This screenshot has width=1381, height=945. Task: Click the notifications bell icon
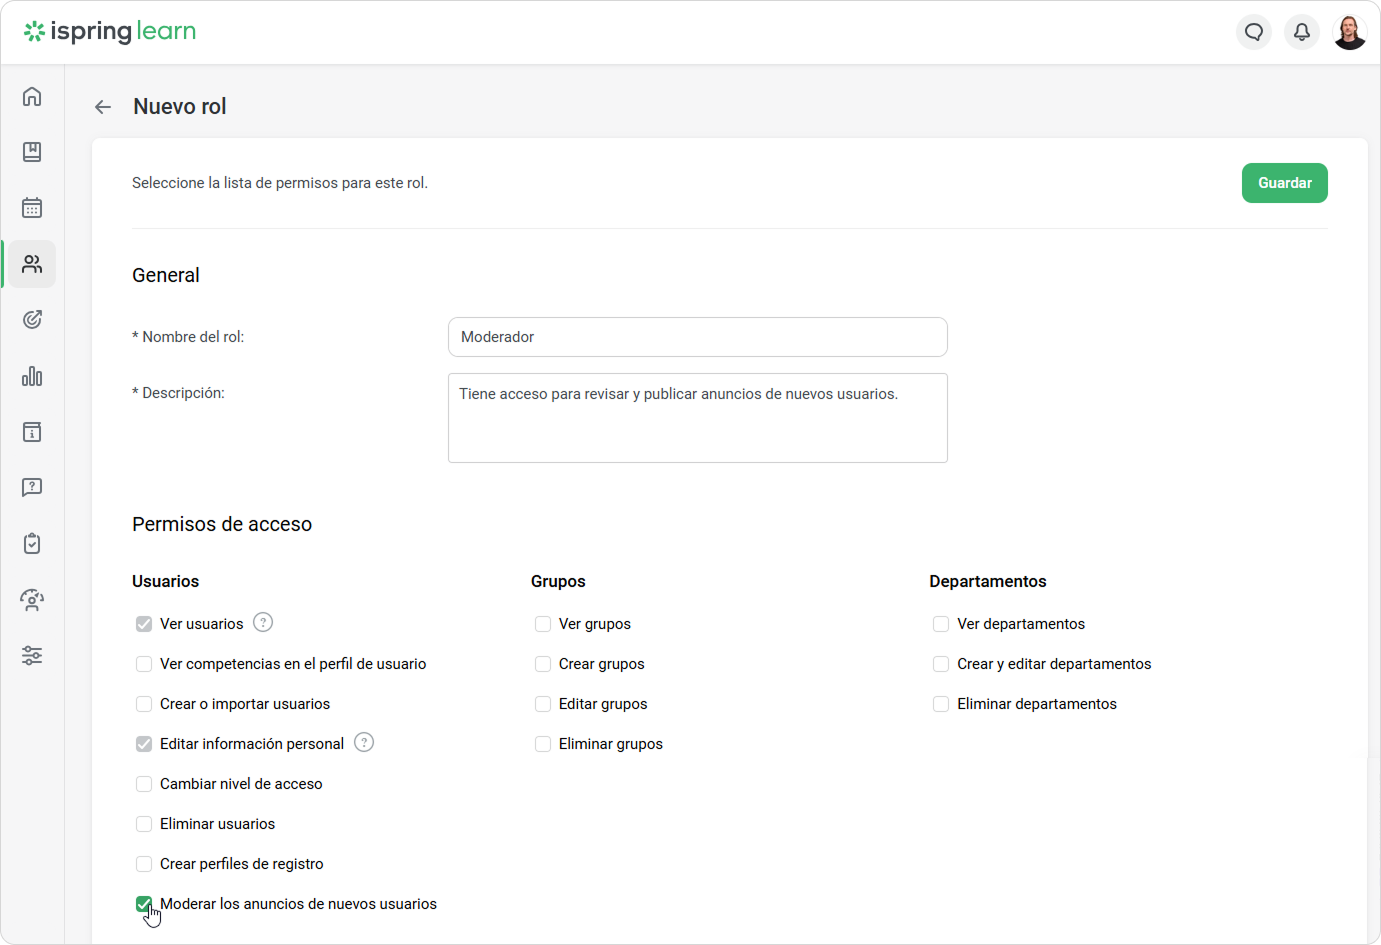(x=1302, y=32)
